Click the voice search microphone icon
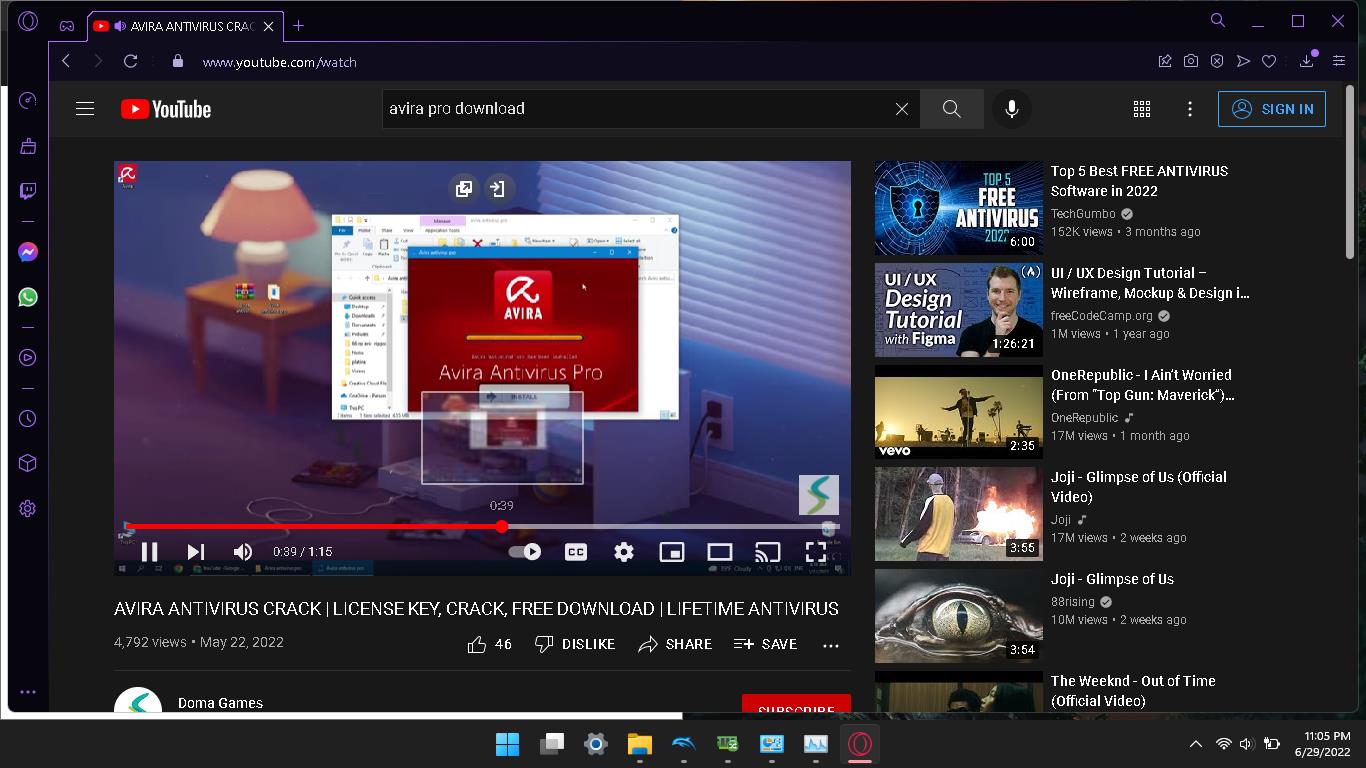Image resolution: width=1366 pixels, height=768 pixels. pyautogui.click(x=1011, y=109)
